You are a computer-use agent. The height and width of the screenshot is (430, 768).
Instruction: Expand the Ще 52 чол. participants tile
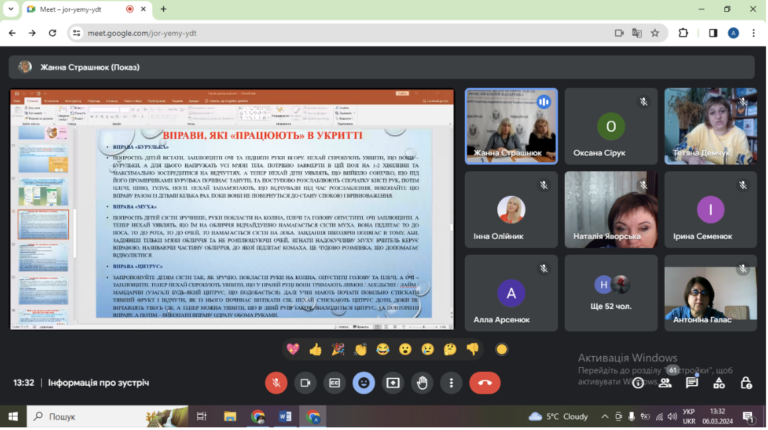click(x=611, y=293)
